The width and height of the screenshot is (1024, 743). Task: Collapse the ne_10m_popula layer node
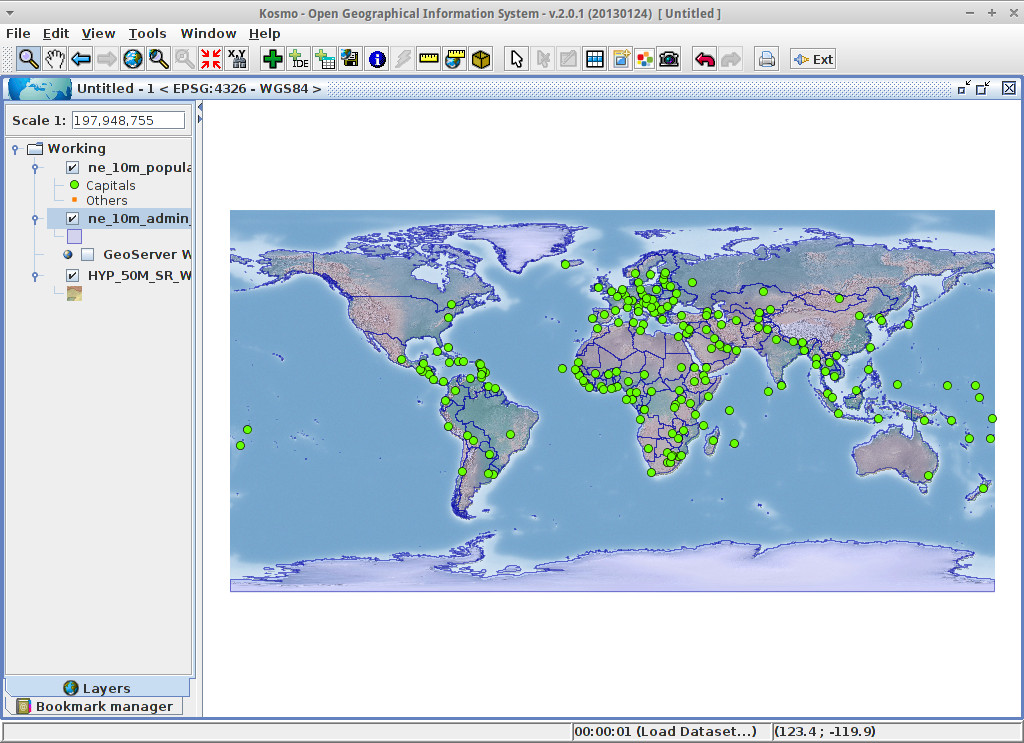35,168
